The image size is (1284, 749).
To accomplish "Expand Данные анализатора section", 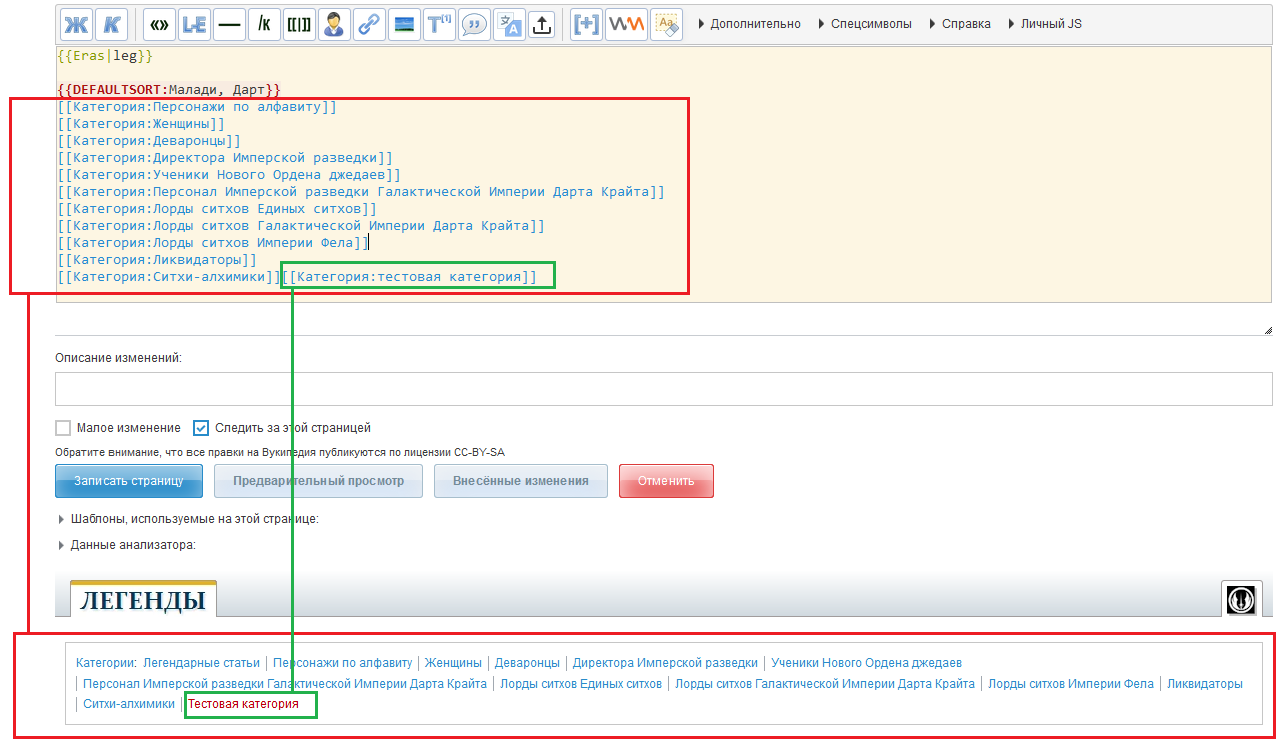I will pos(127,545).
